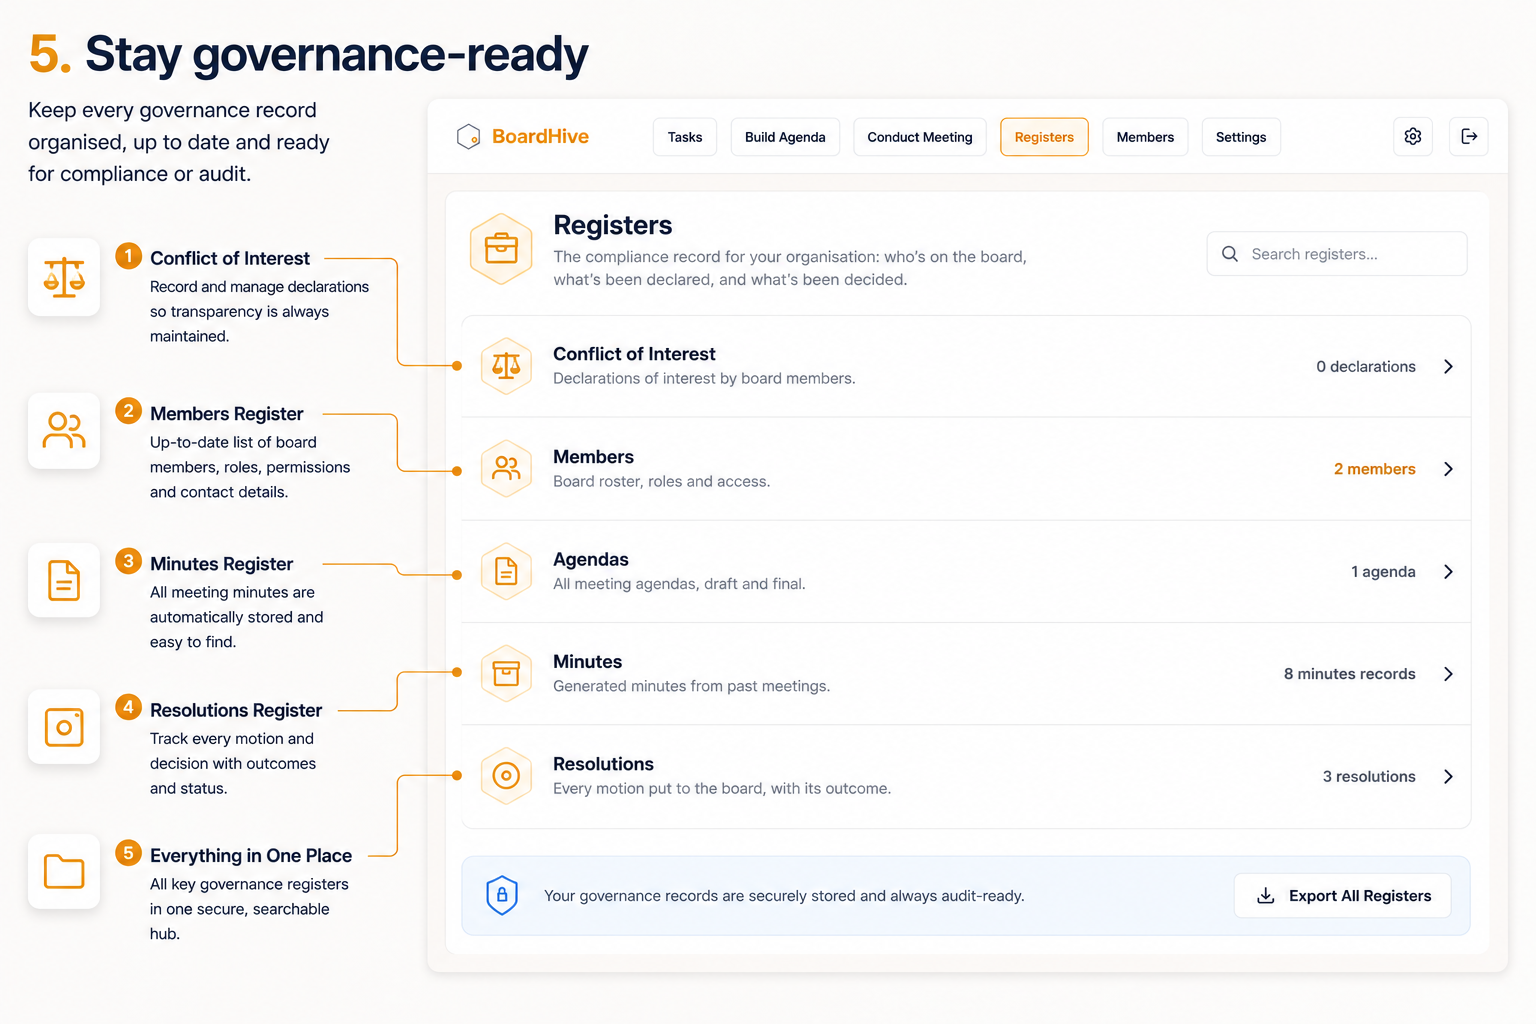Switch to the Build Agenda tab
1536x1024 pixels.
point(785,137)
